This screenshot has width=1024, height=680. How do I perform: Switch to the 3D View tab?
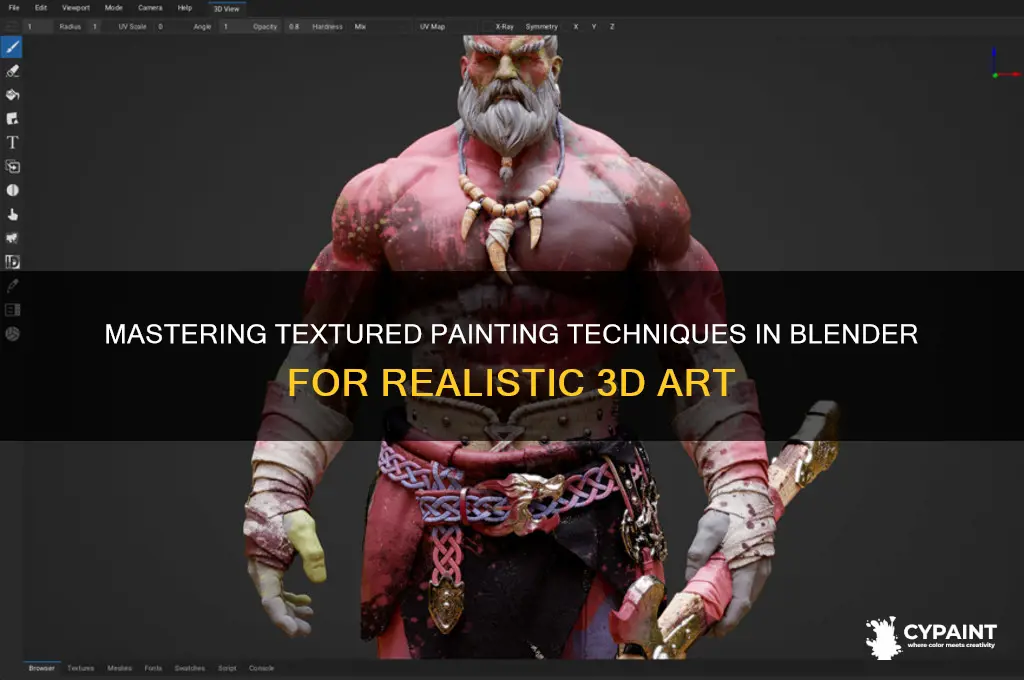click(x=227, y=8)
